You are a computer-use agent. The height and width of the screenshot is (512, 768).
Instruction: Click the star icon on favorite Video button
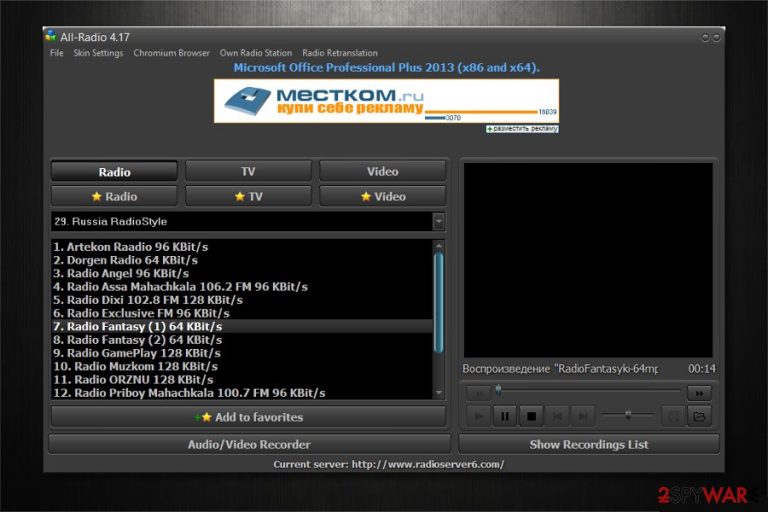366,196
